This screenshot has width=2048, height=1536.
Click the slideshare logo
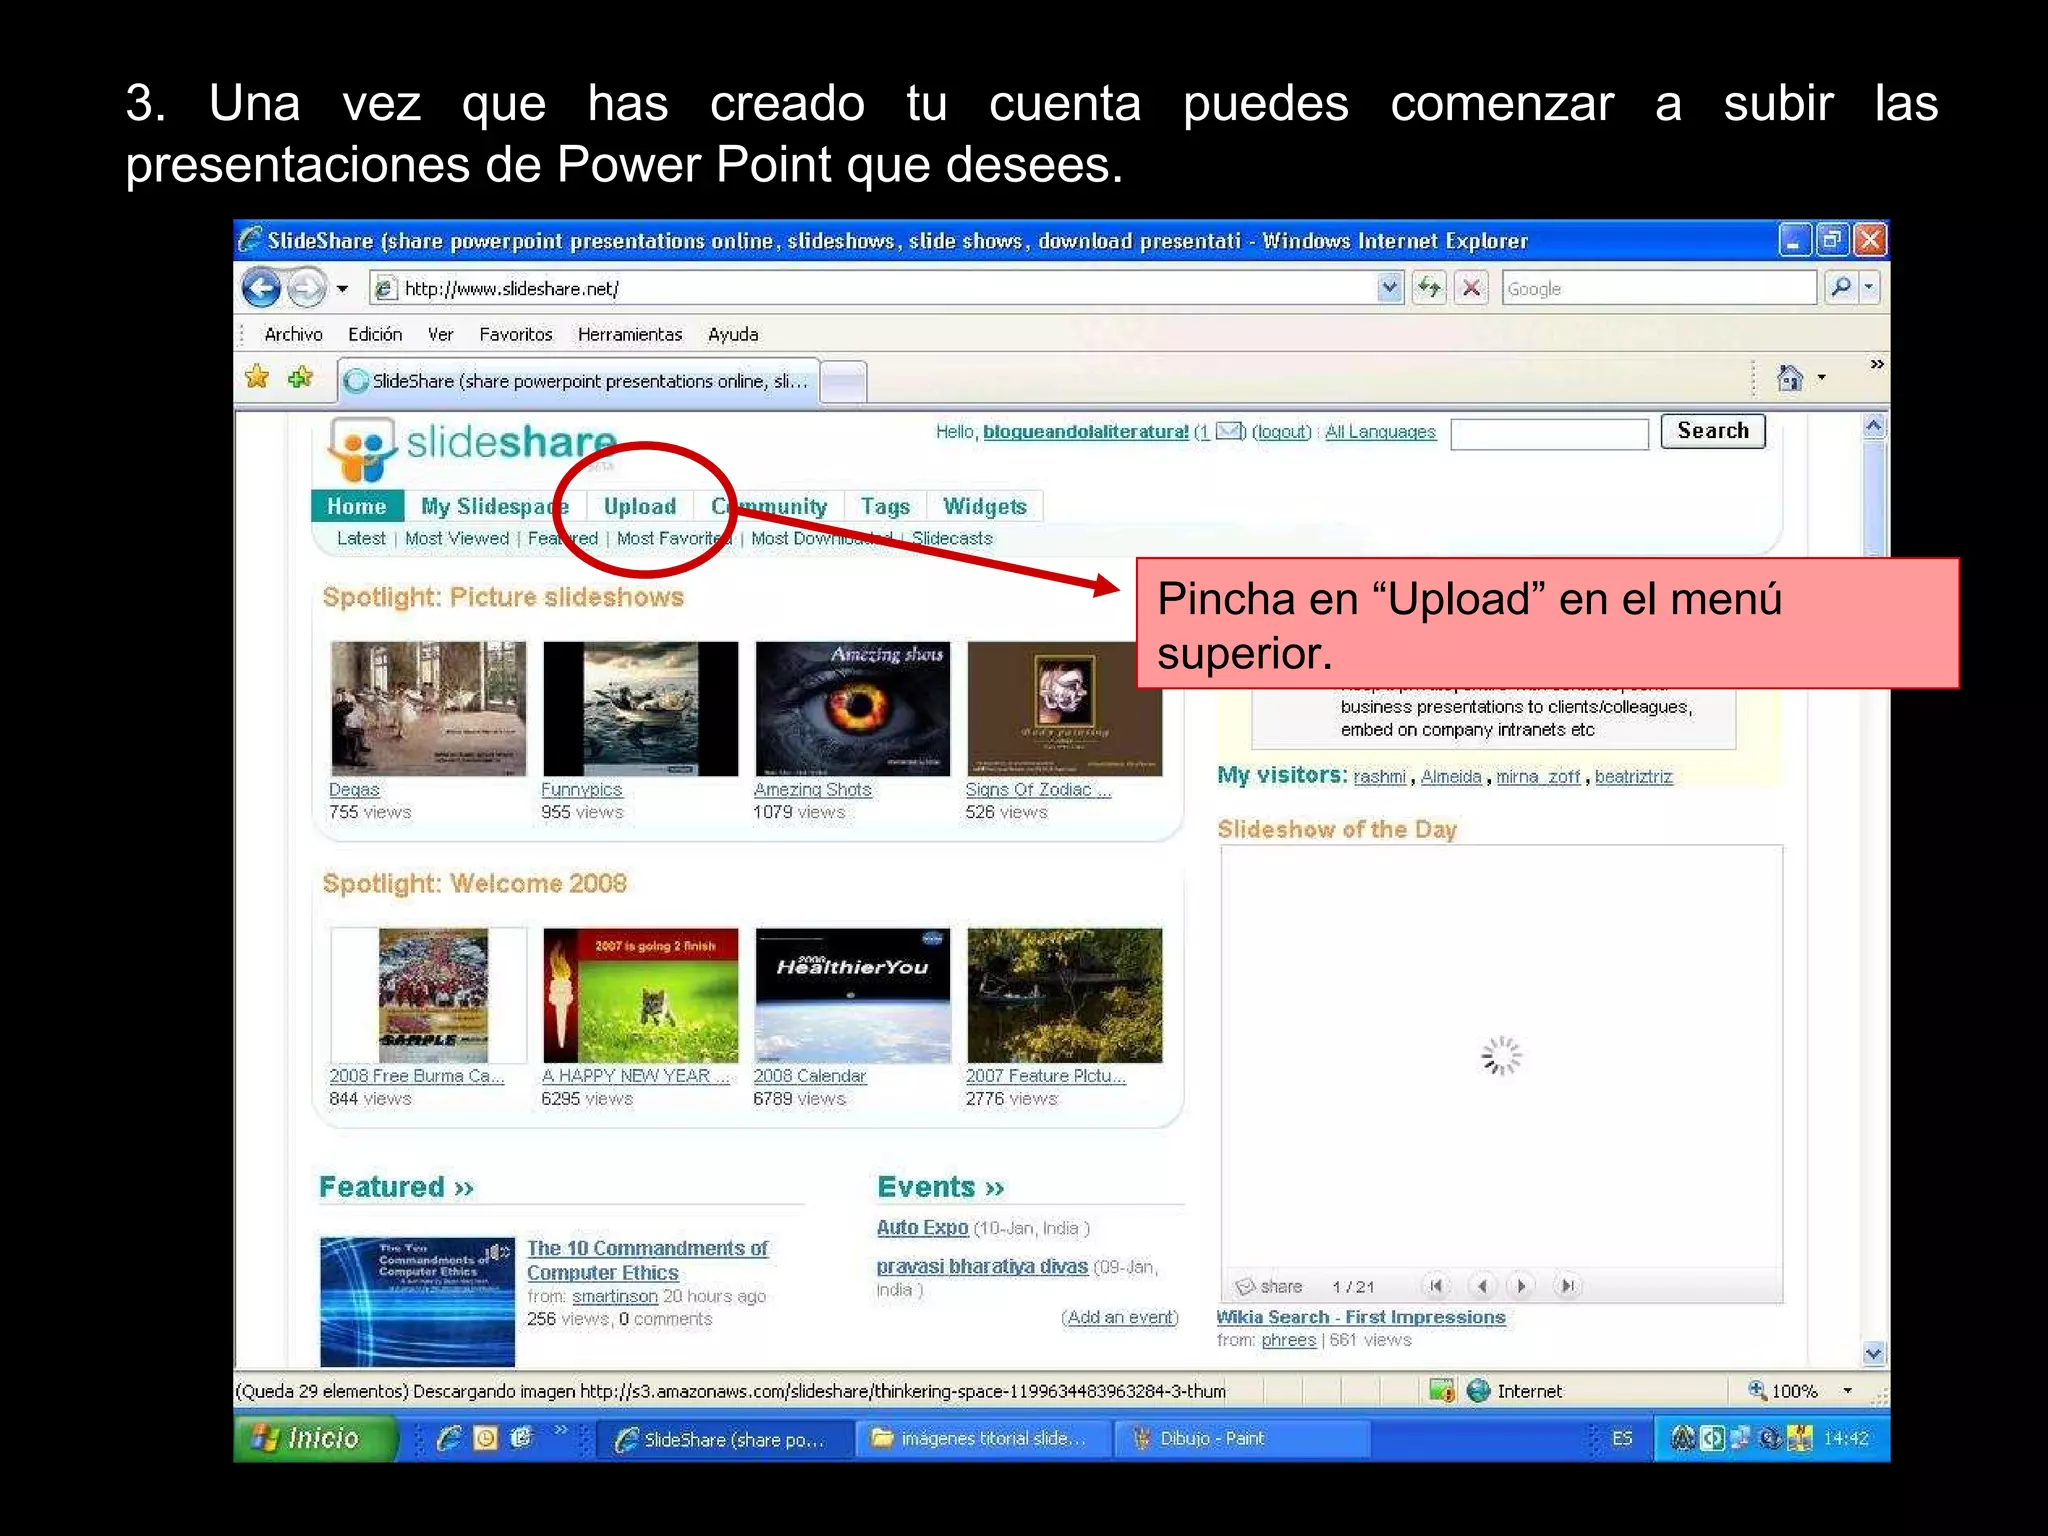472,447
